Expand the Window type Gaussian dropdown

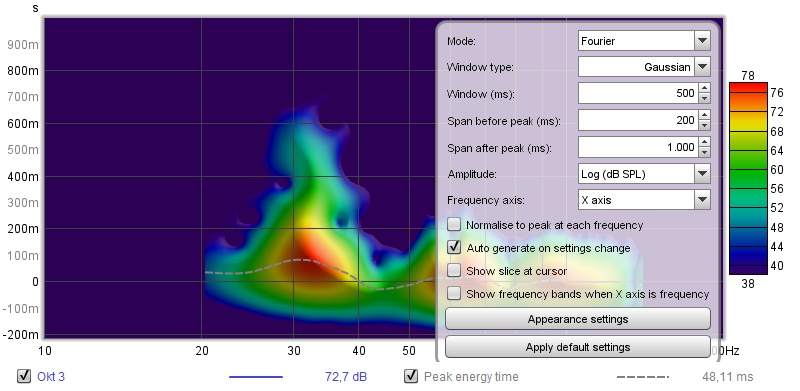[702, 67]
